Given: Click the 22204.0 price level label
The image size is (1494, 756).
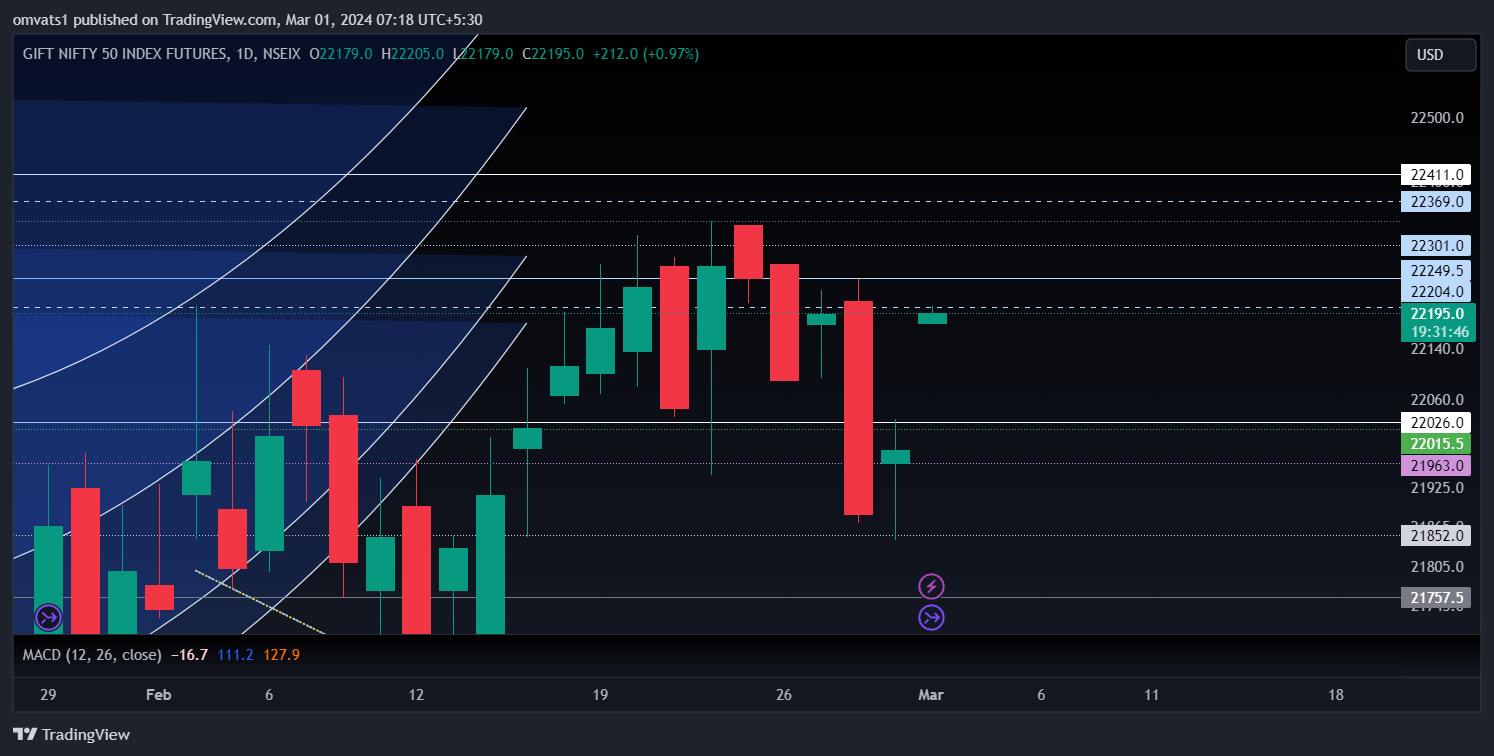Looking at the screenshot, I should [1436, 291].
